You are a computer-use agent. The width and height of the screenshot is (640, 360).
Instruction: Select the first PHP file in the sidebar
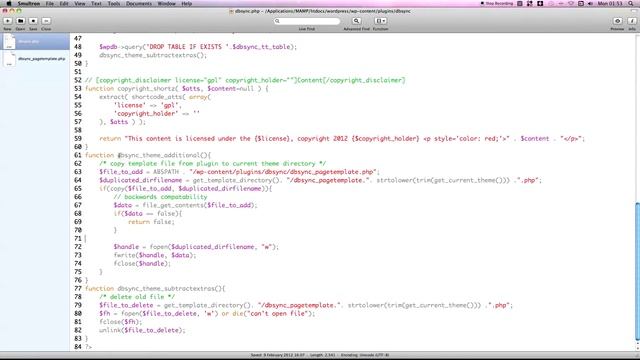35,42
